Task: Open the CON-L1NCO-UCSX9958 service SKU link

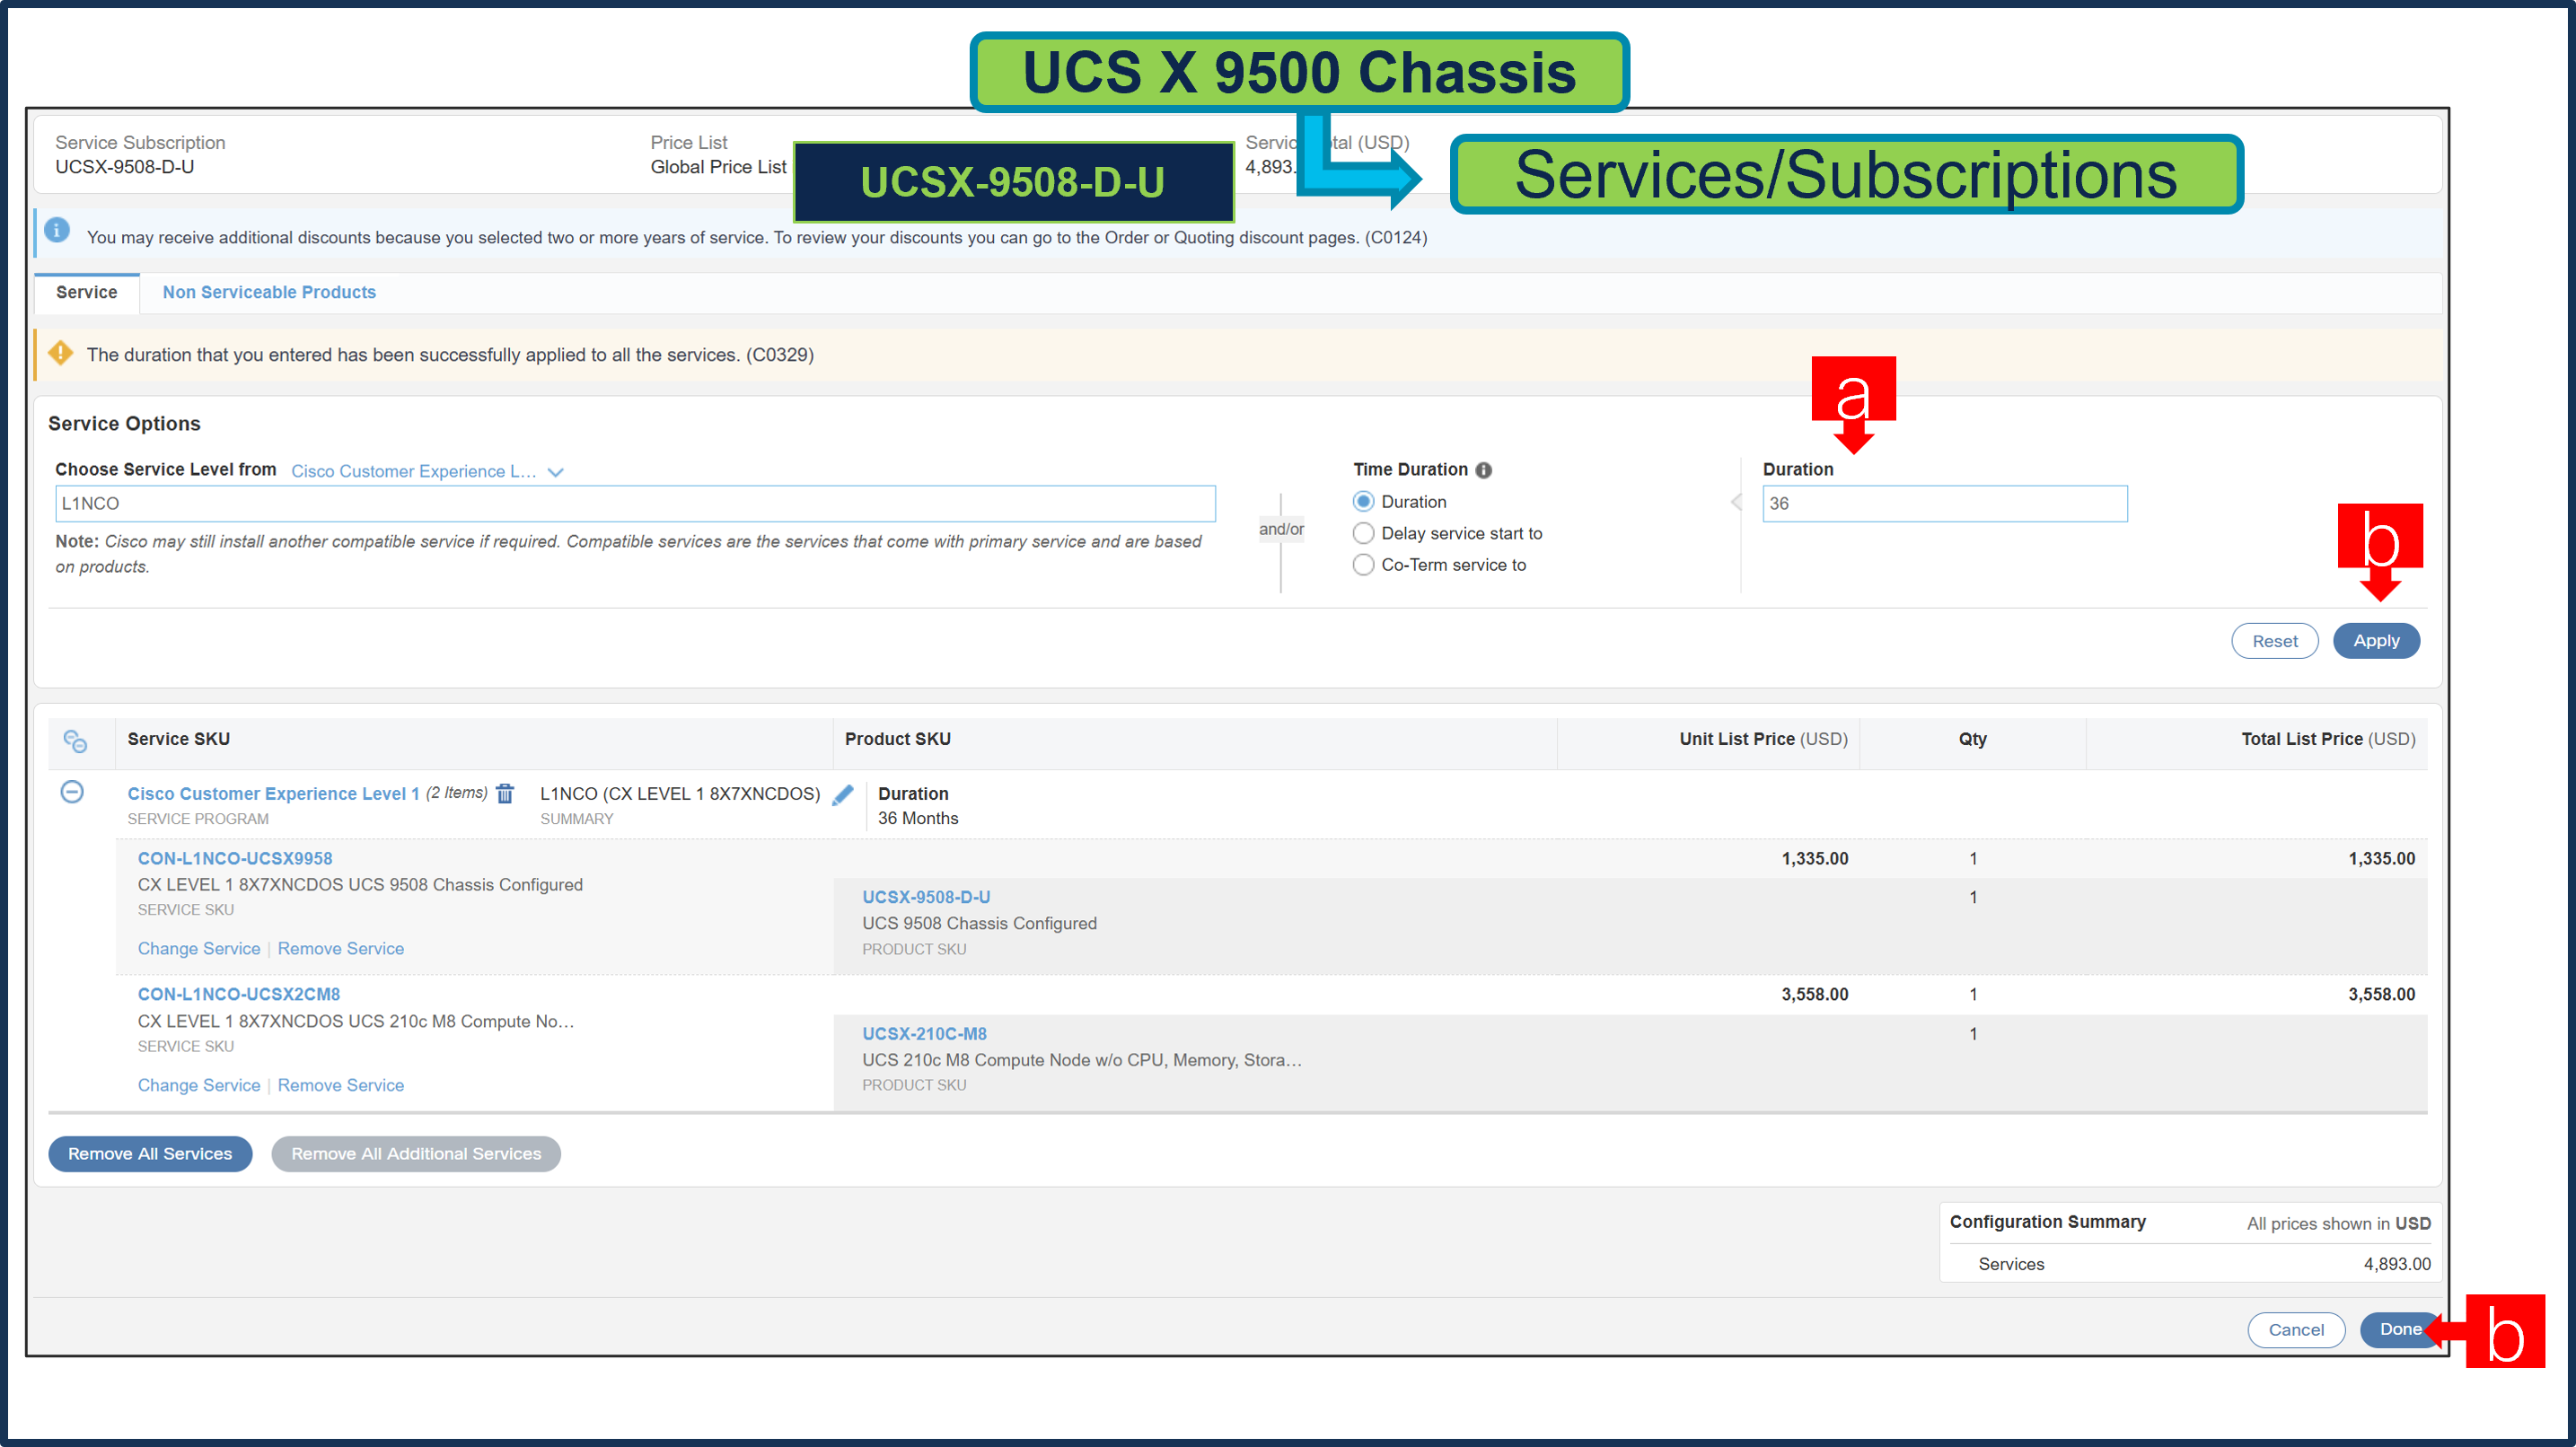Action: coord(235,859)
